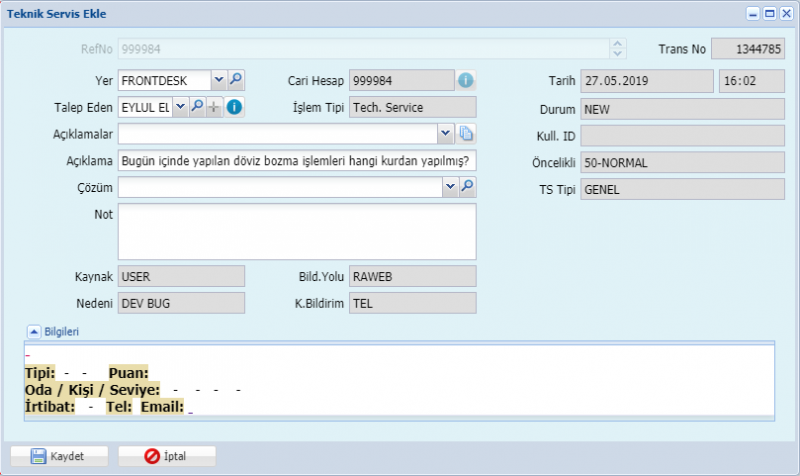Click the Kaynak USER field
Viewport: 800px width, 476px height.
coord(181,276)
